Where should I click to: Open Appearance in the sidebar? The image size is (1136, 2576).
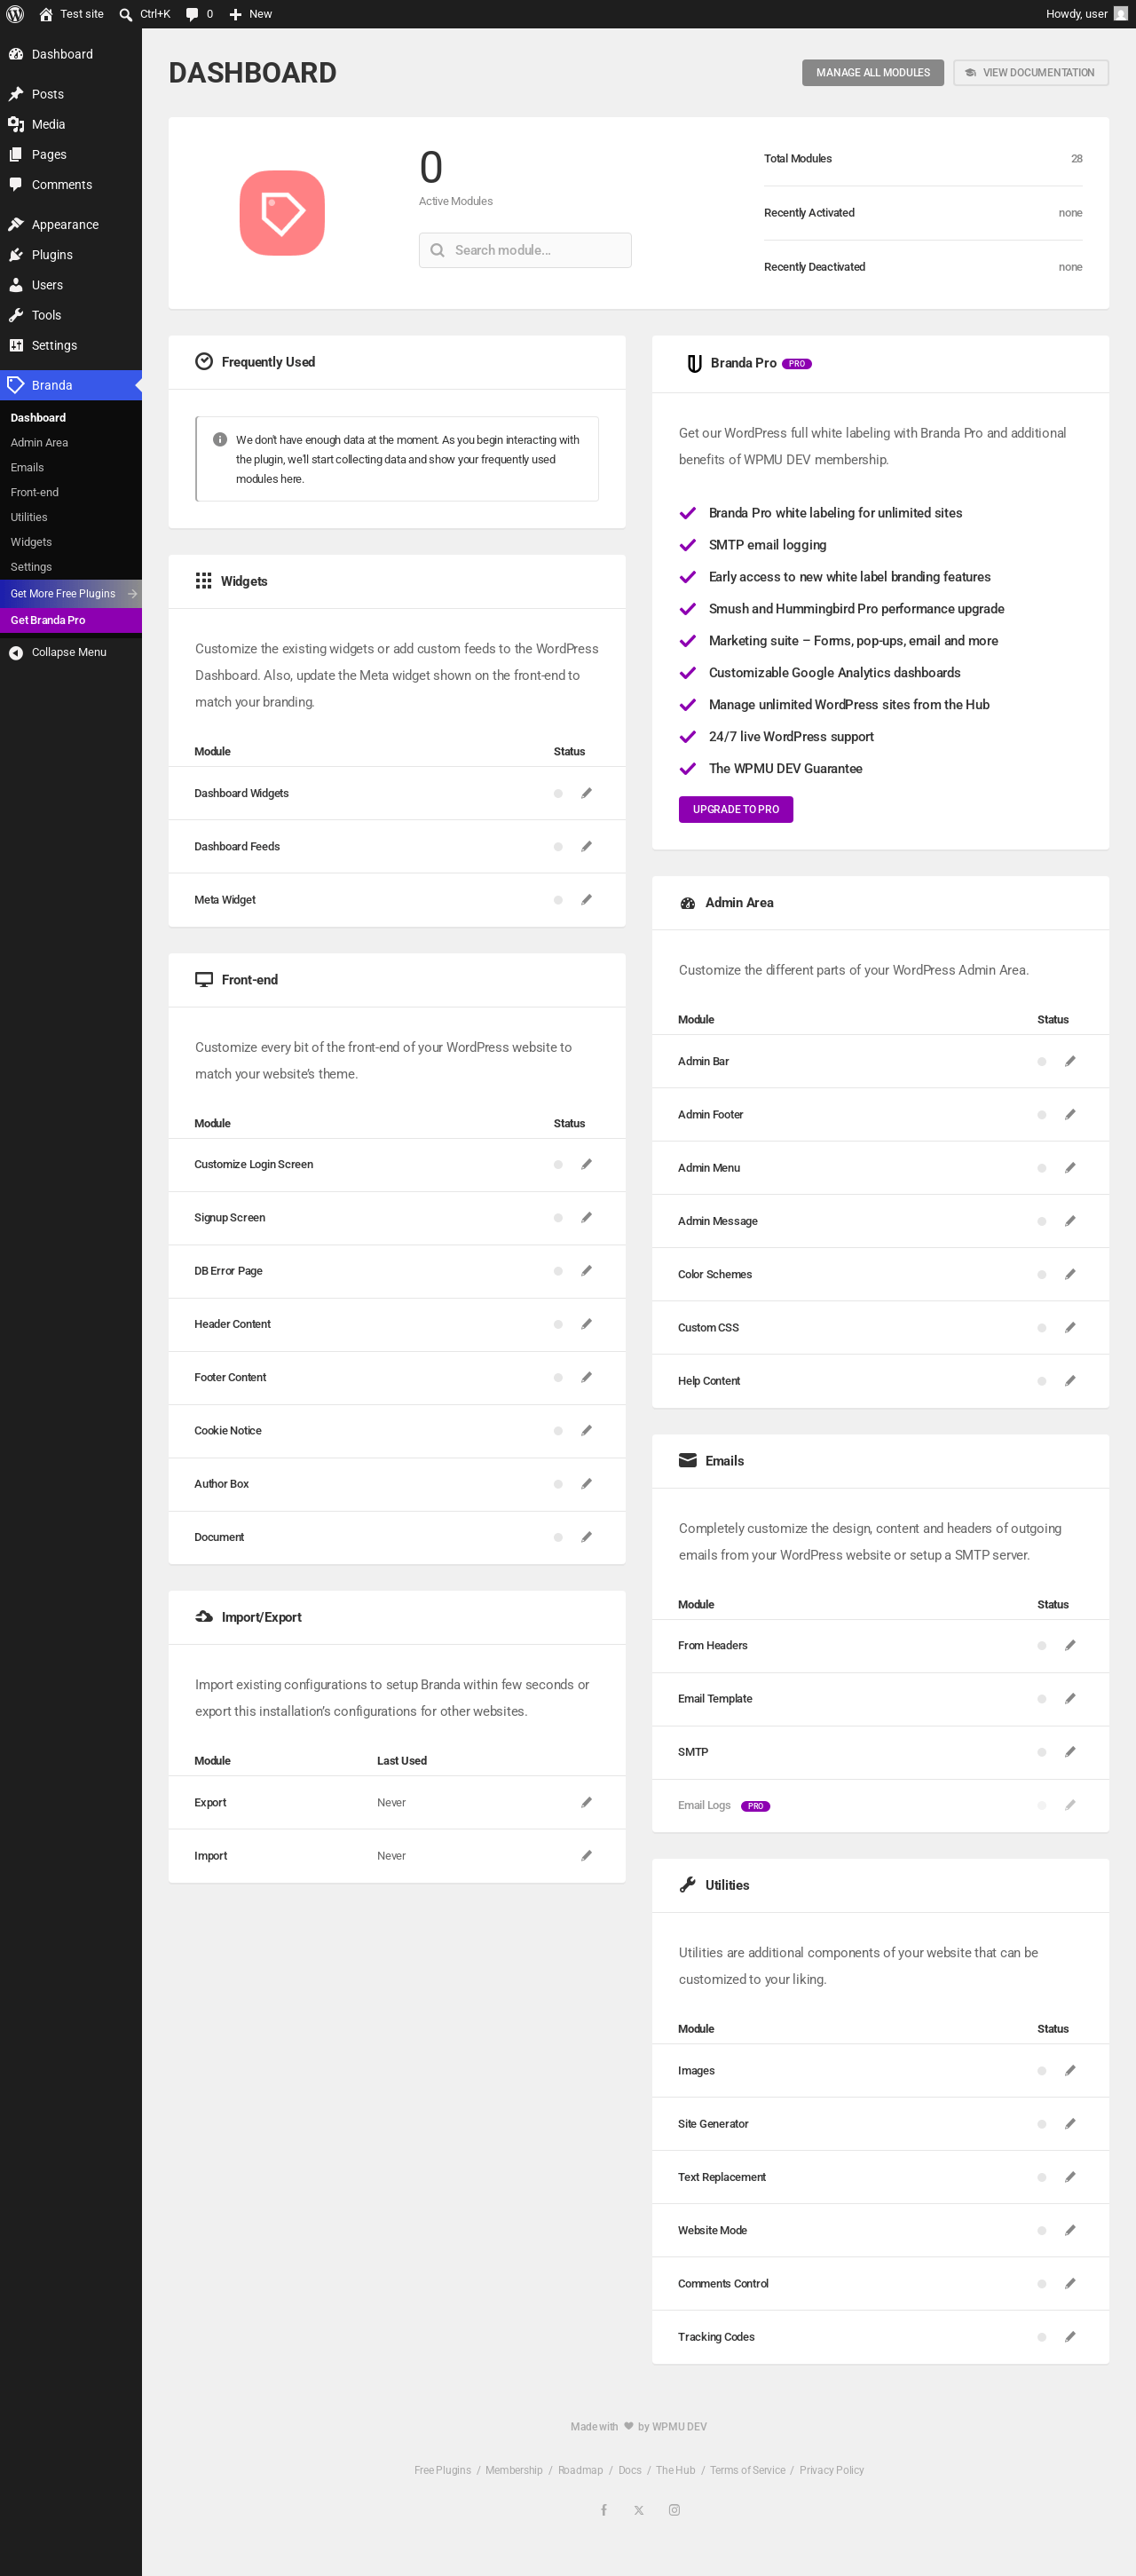pyautogui.click(x=71, y=225)
